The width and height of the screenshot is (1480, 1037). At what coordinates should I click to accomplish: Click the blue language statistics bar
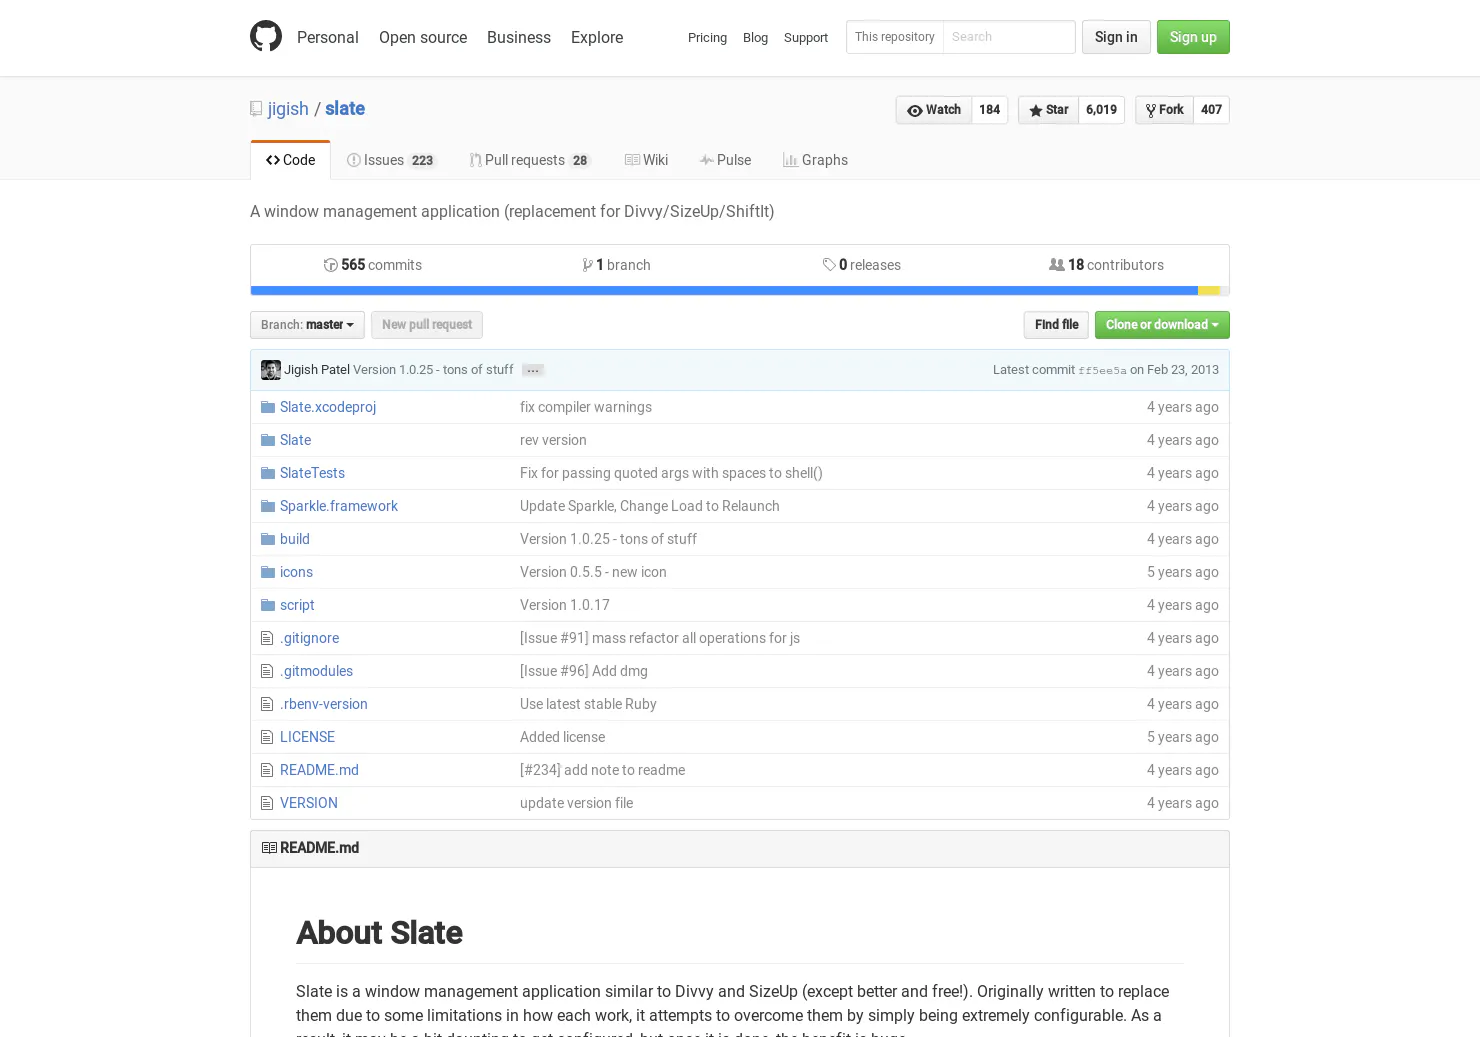pos(724,291)
